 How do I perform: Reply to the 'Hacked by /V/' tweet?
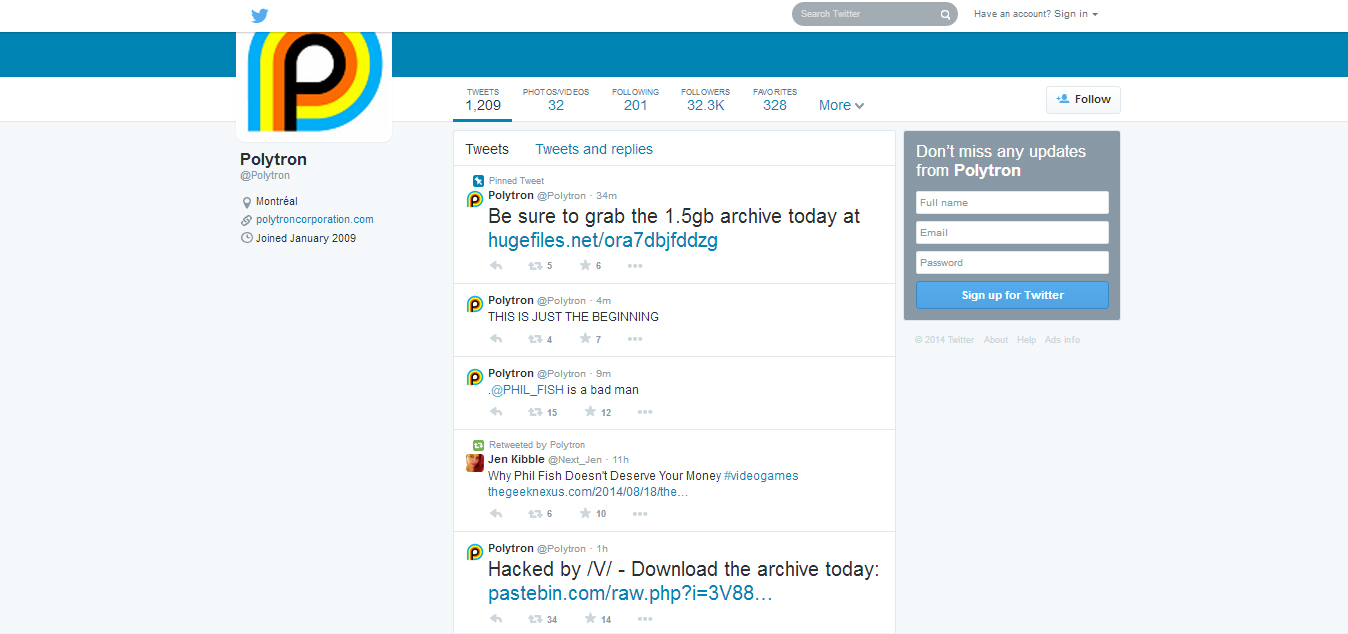pyautogui.click(x=496, y=619)
